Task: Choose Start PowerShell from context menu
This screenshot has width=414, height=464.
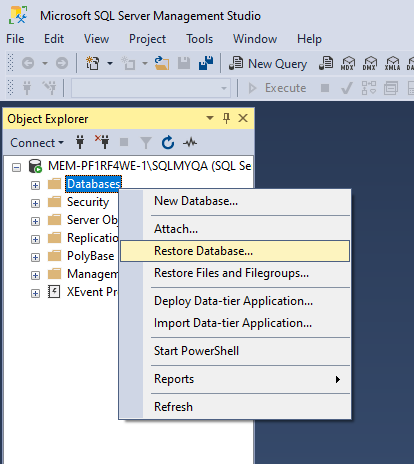Action: tap(235, 351)
